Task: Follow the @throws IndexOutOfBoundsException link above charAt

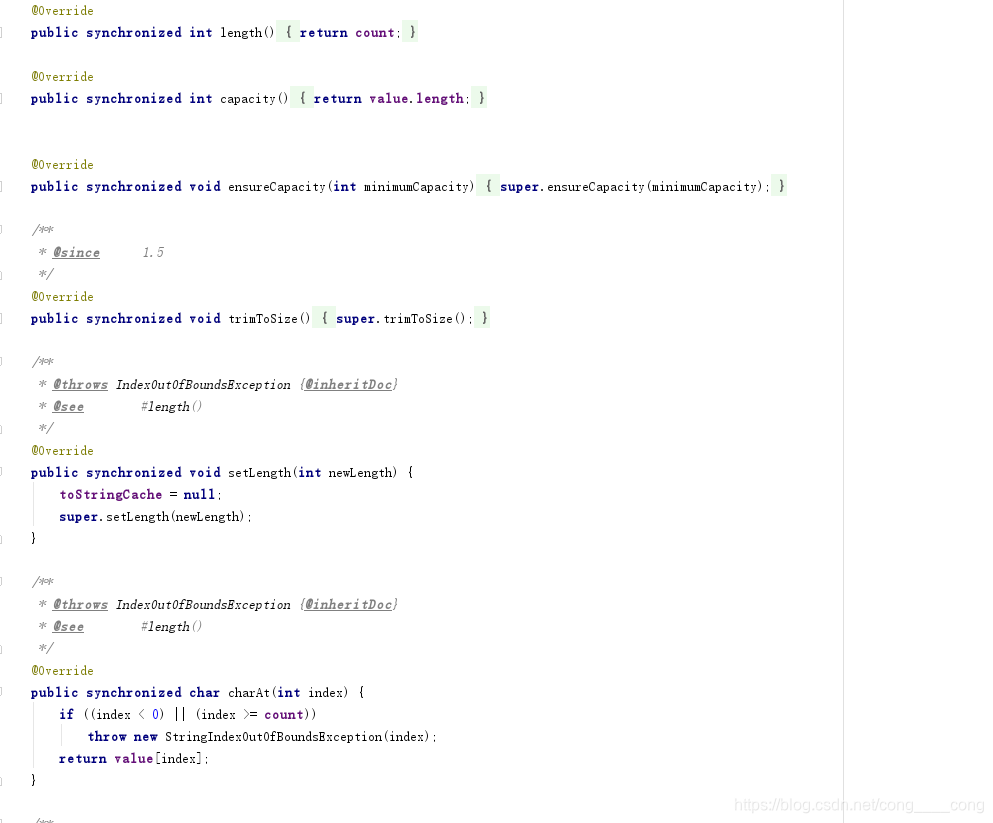Action: point(80,604)
